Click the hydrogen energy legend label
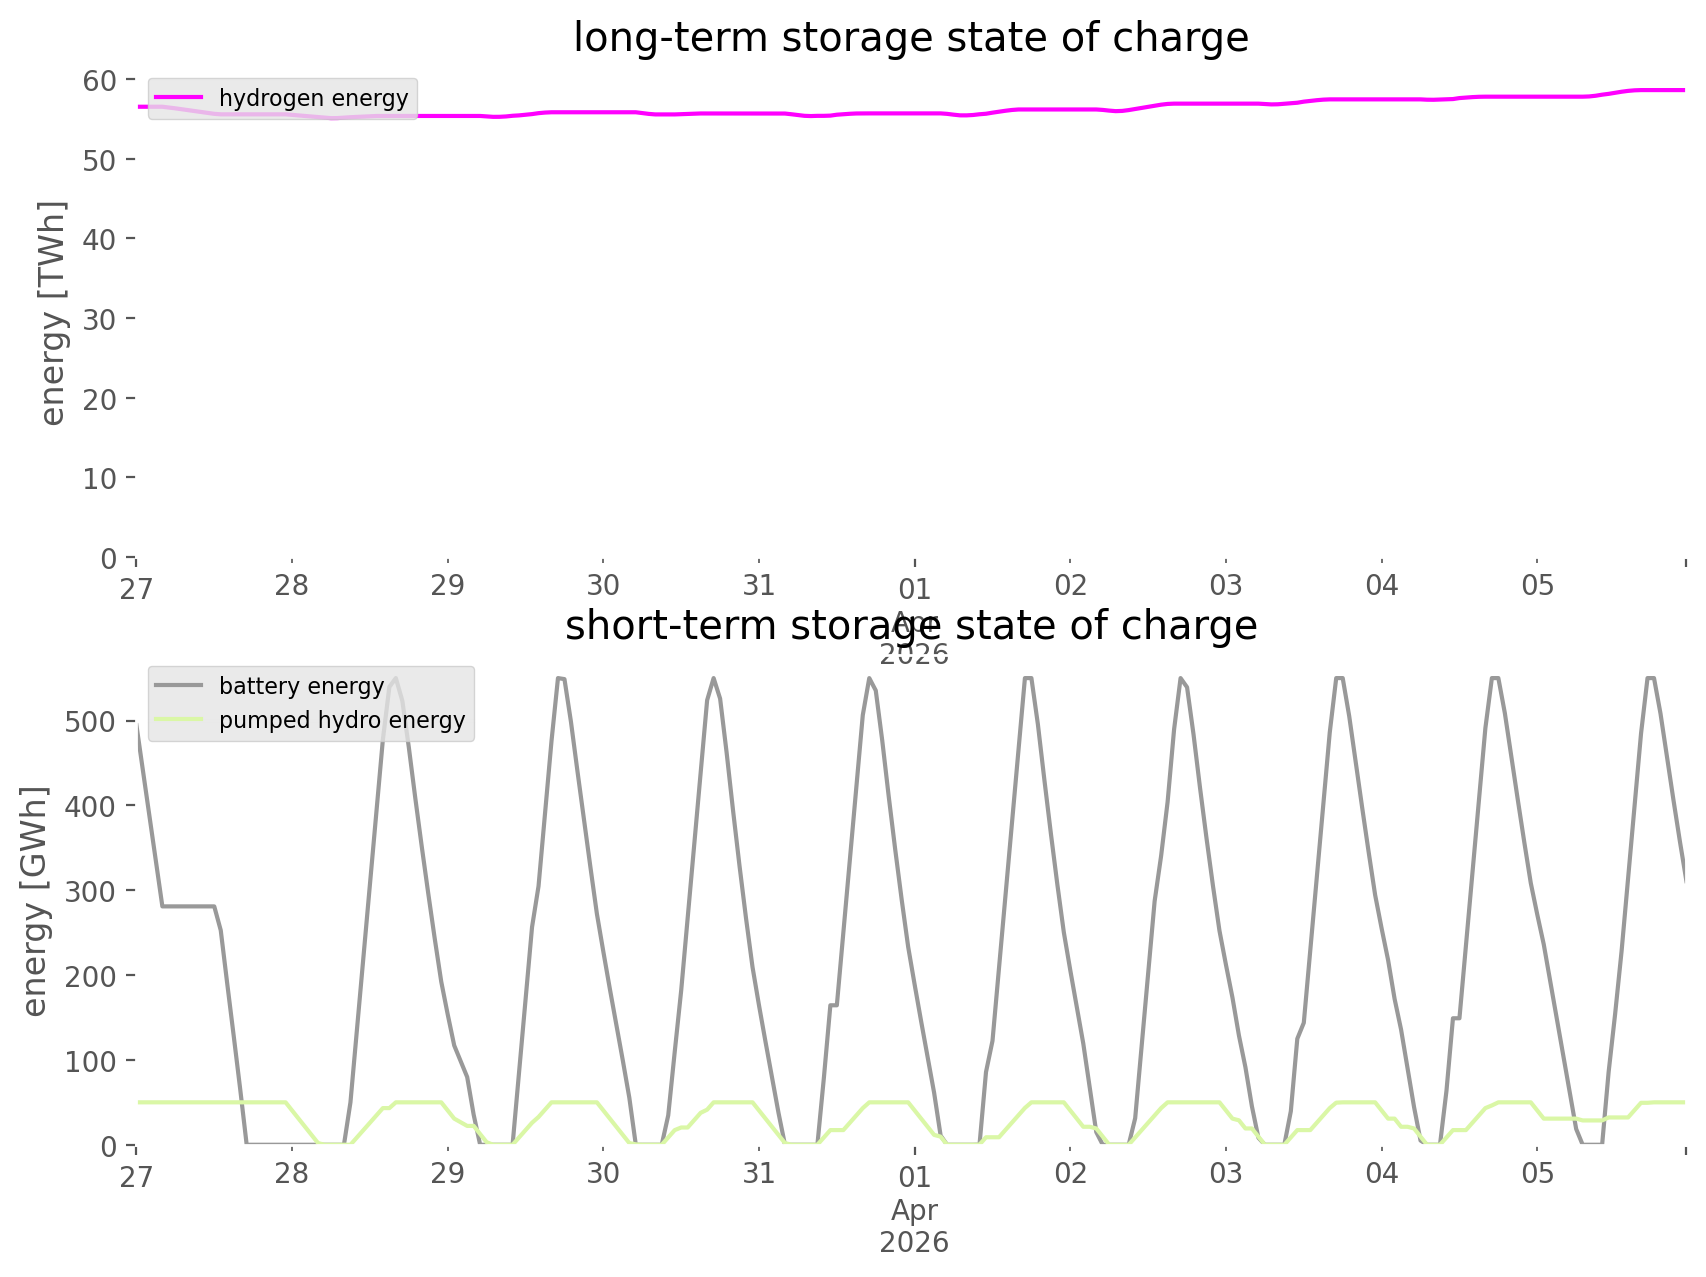 [x=313, y=98]
